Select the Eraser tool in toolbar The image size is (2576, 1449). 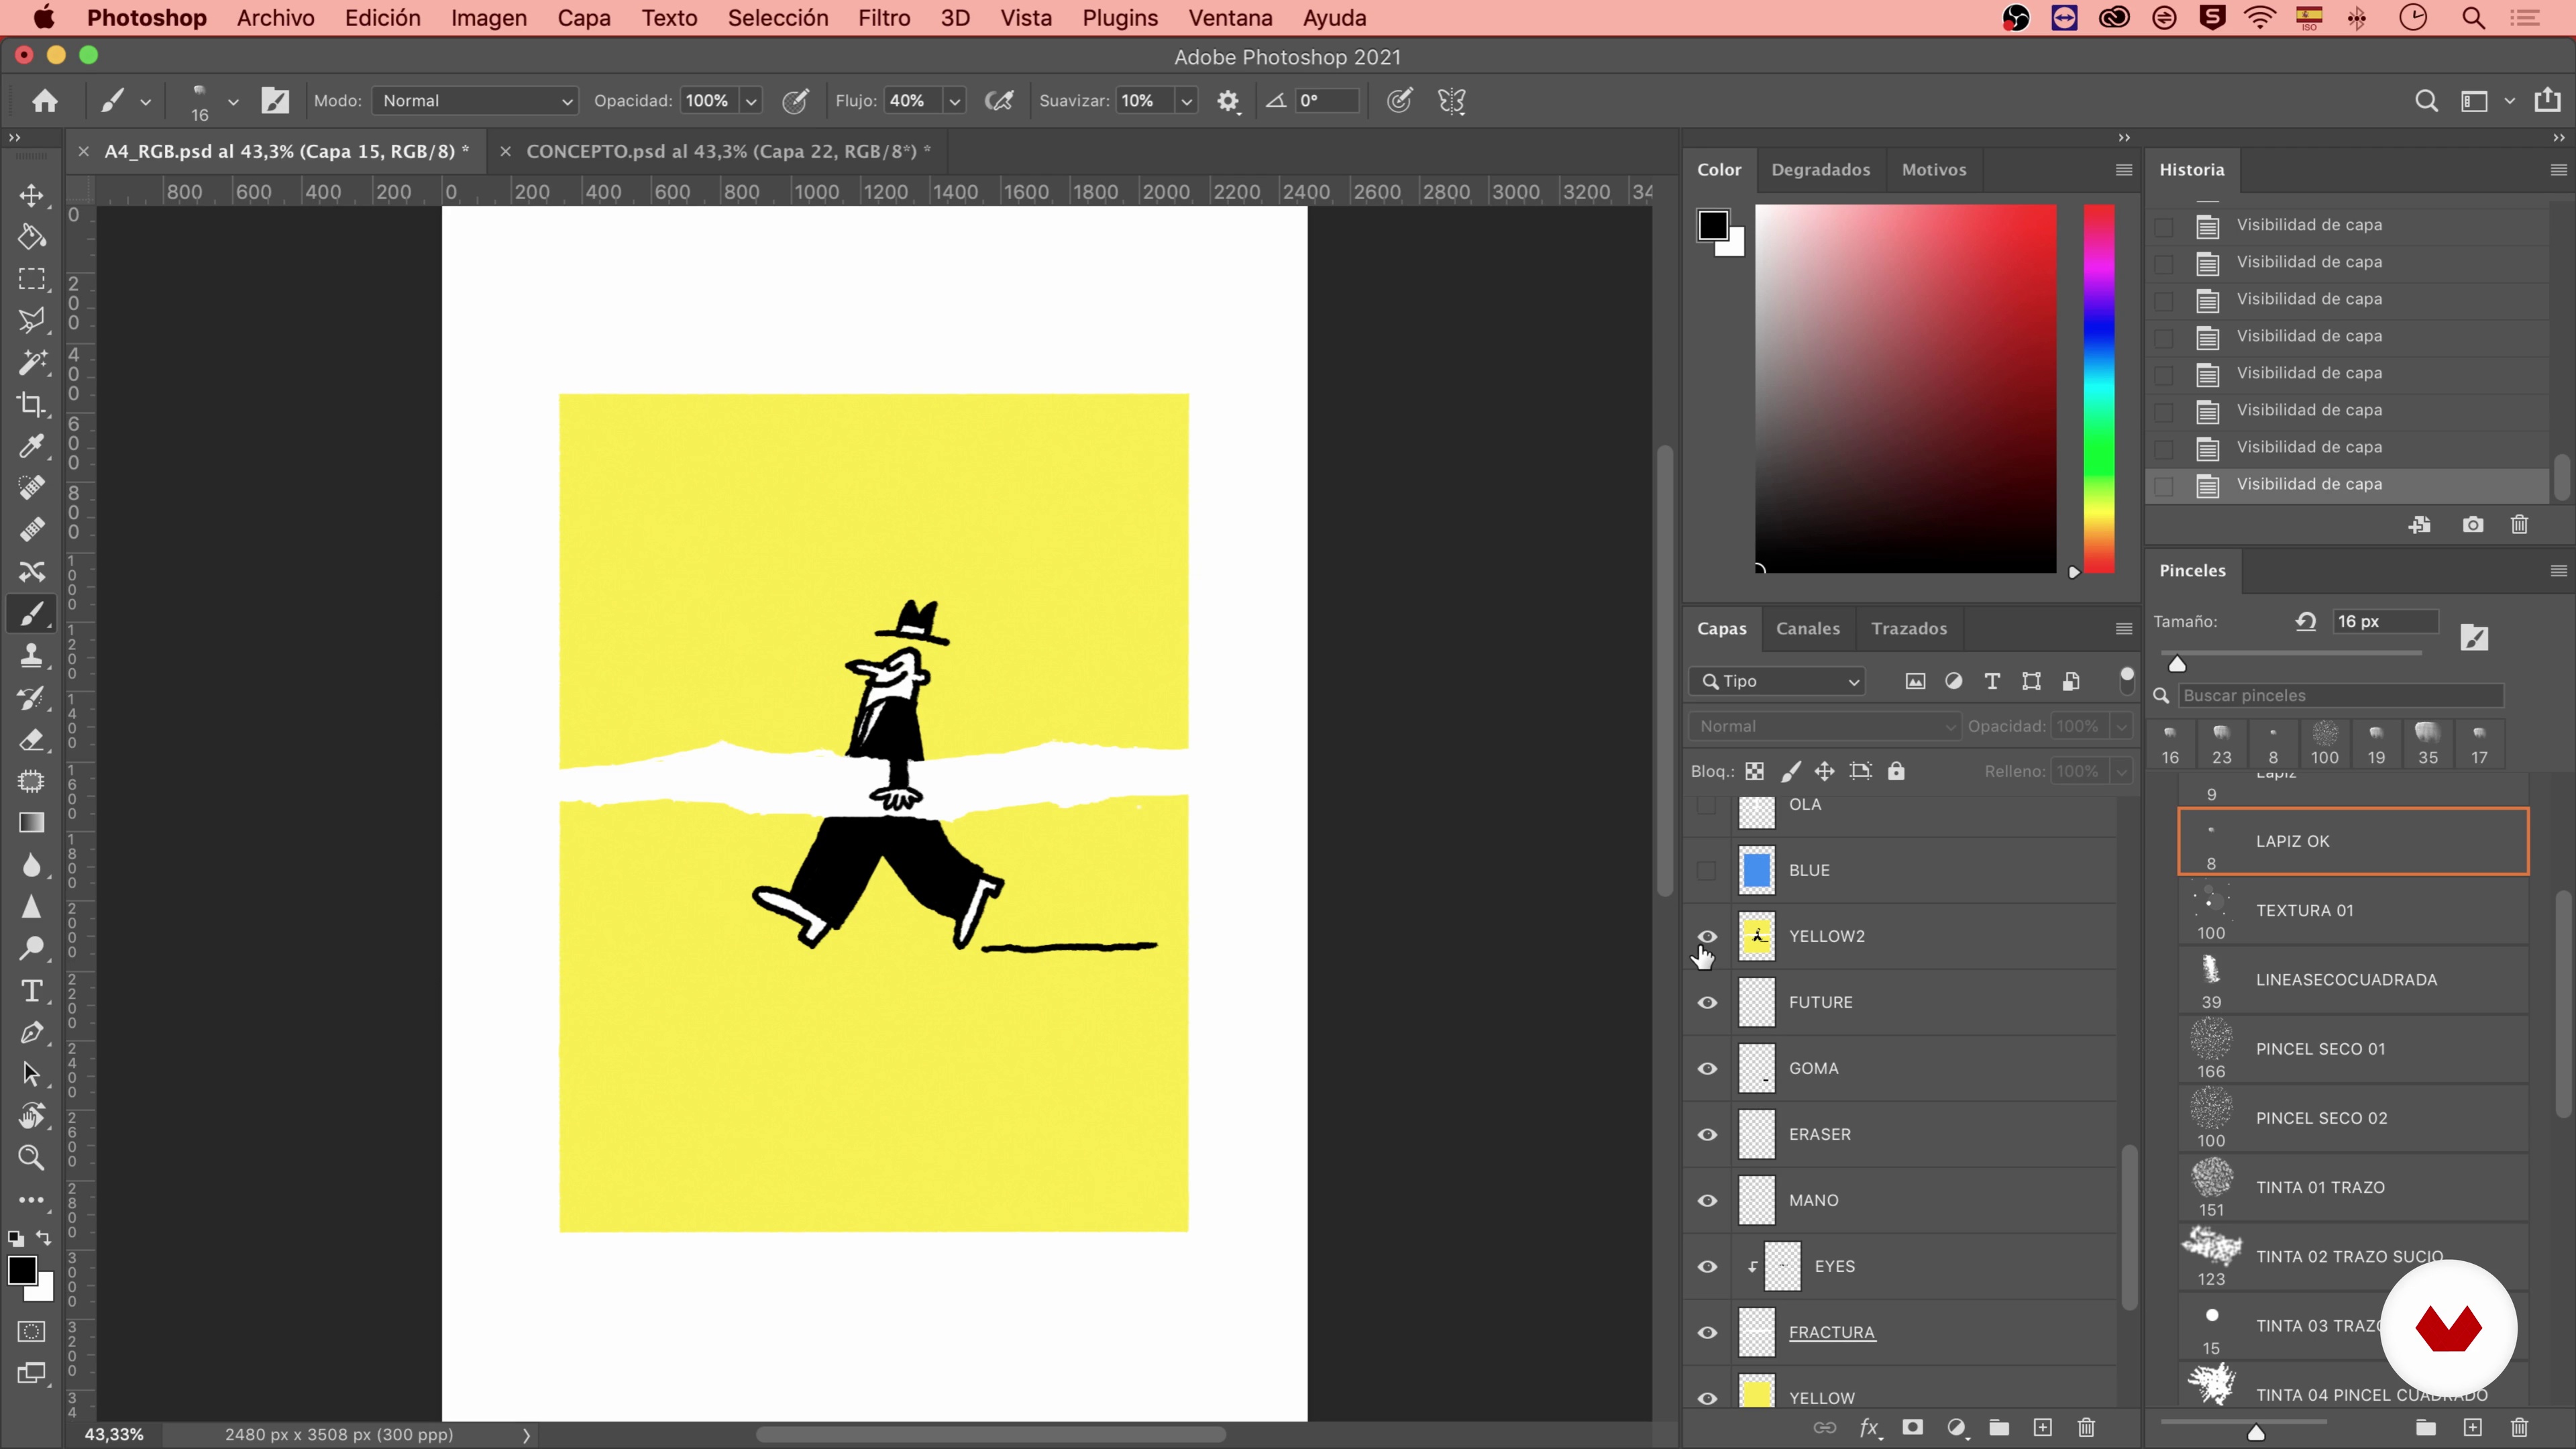pyautogui.click(x=31, y=740)
